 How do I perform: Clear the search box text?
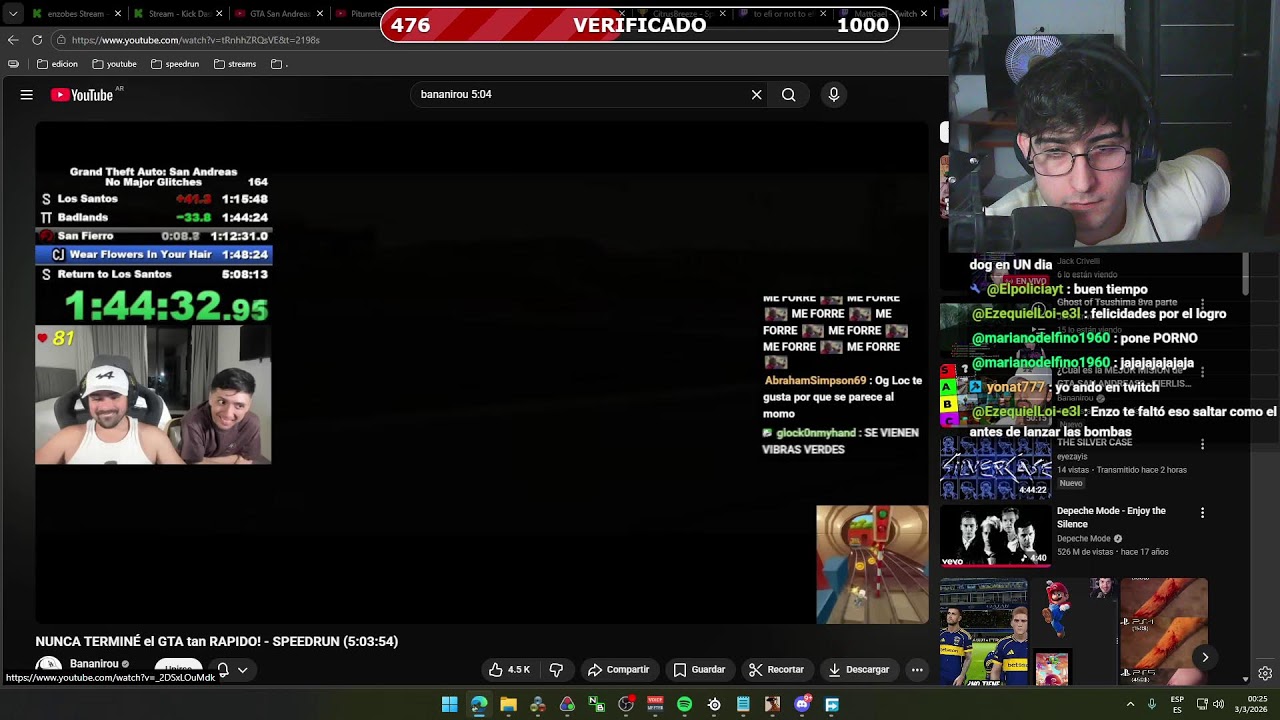tap(756, 94)
